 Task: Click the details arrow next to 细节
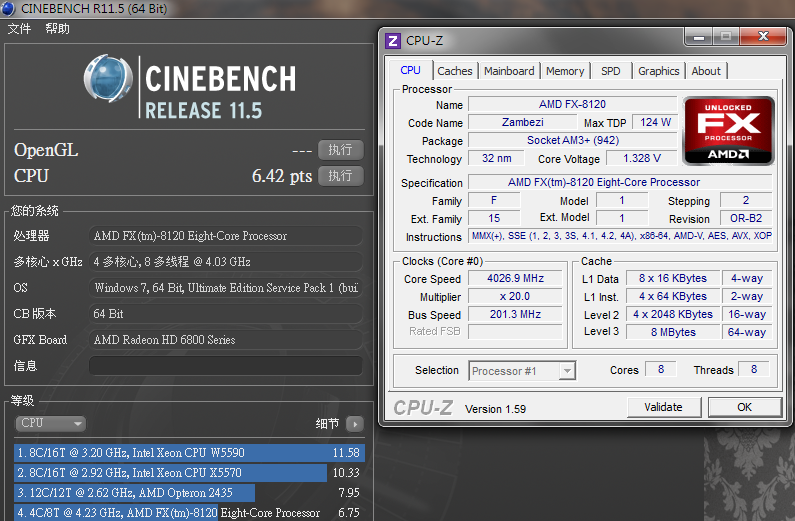354,424
